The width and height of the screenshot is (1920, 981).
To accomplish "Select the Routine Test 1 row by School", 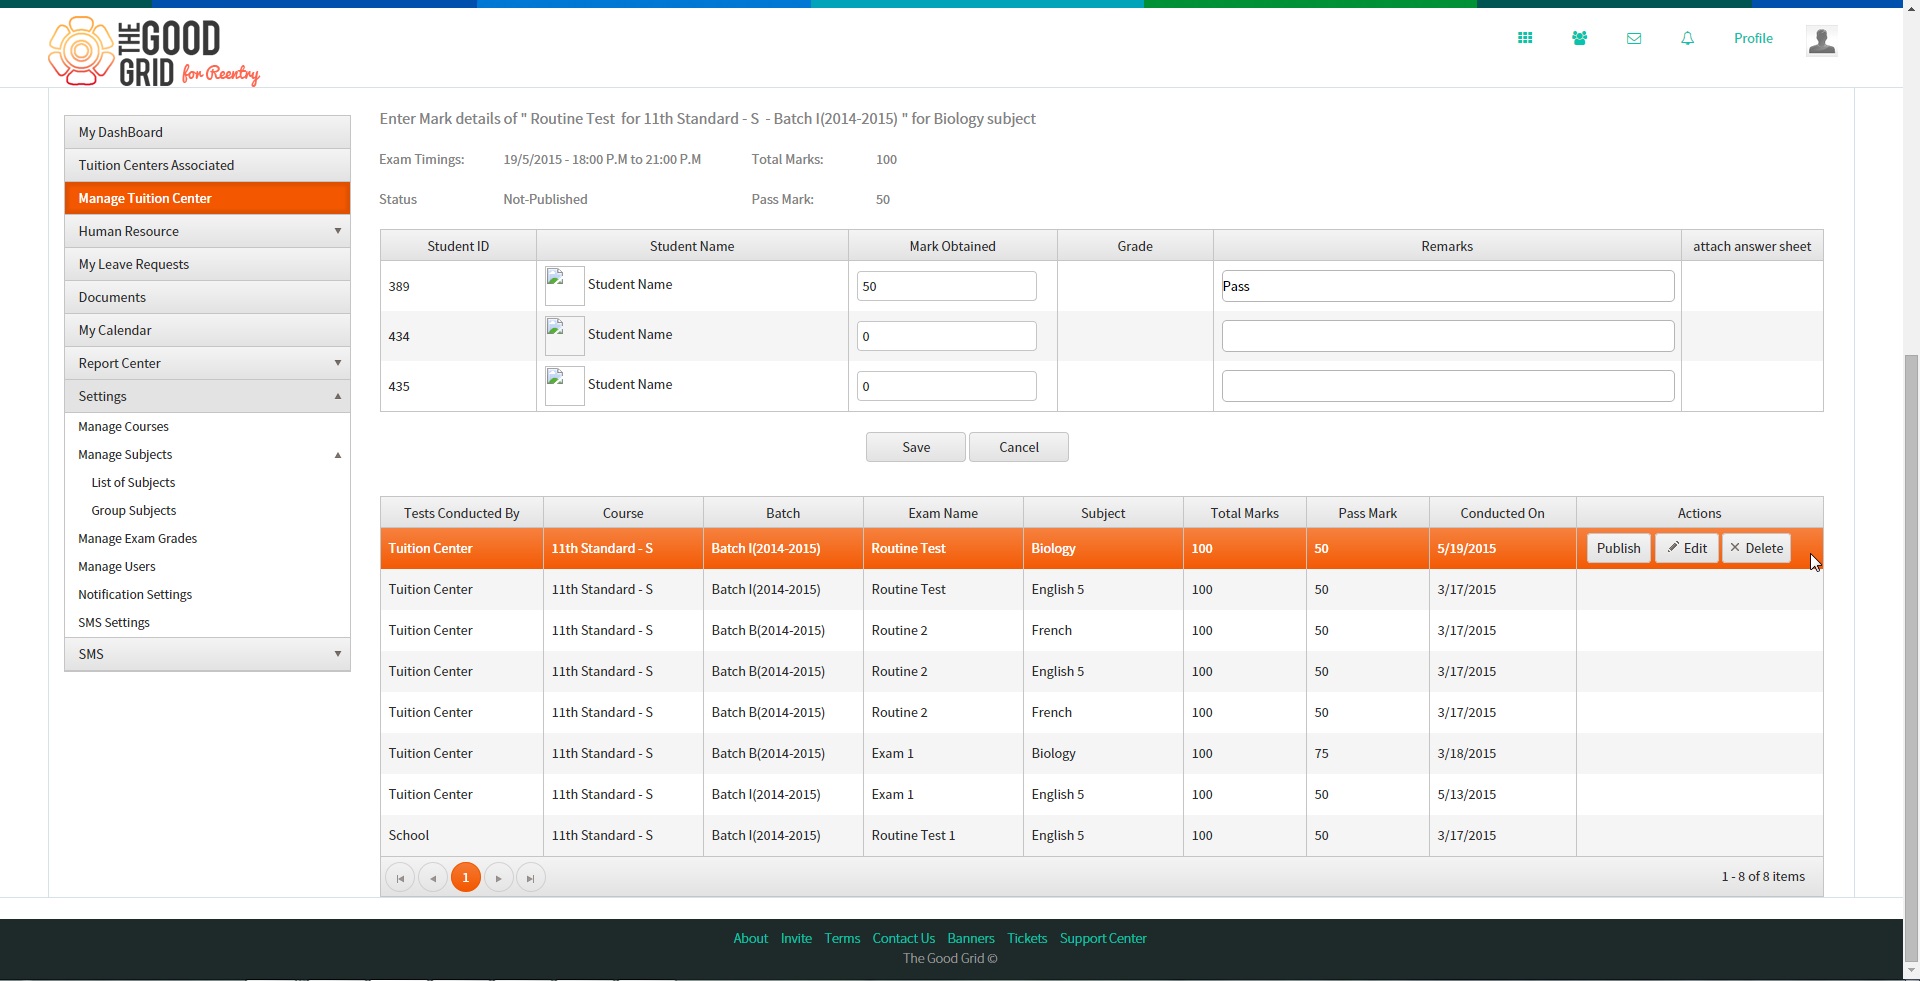I will click(1101, 835).
